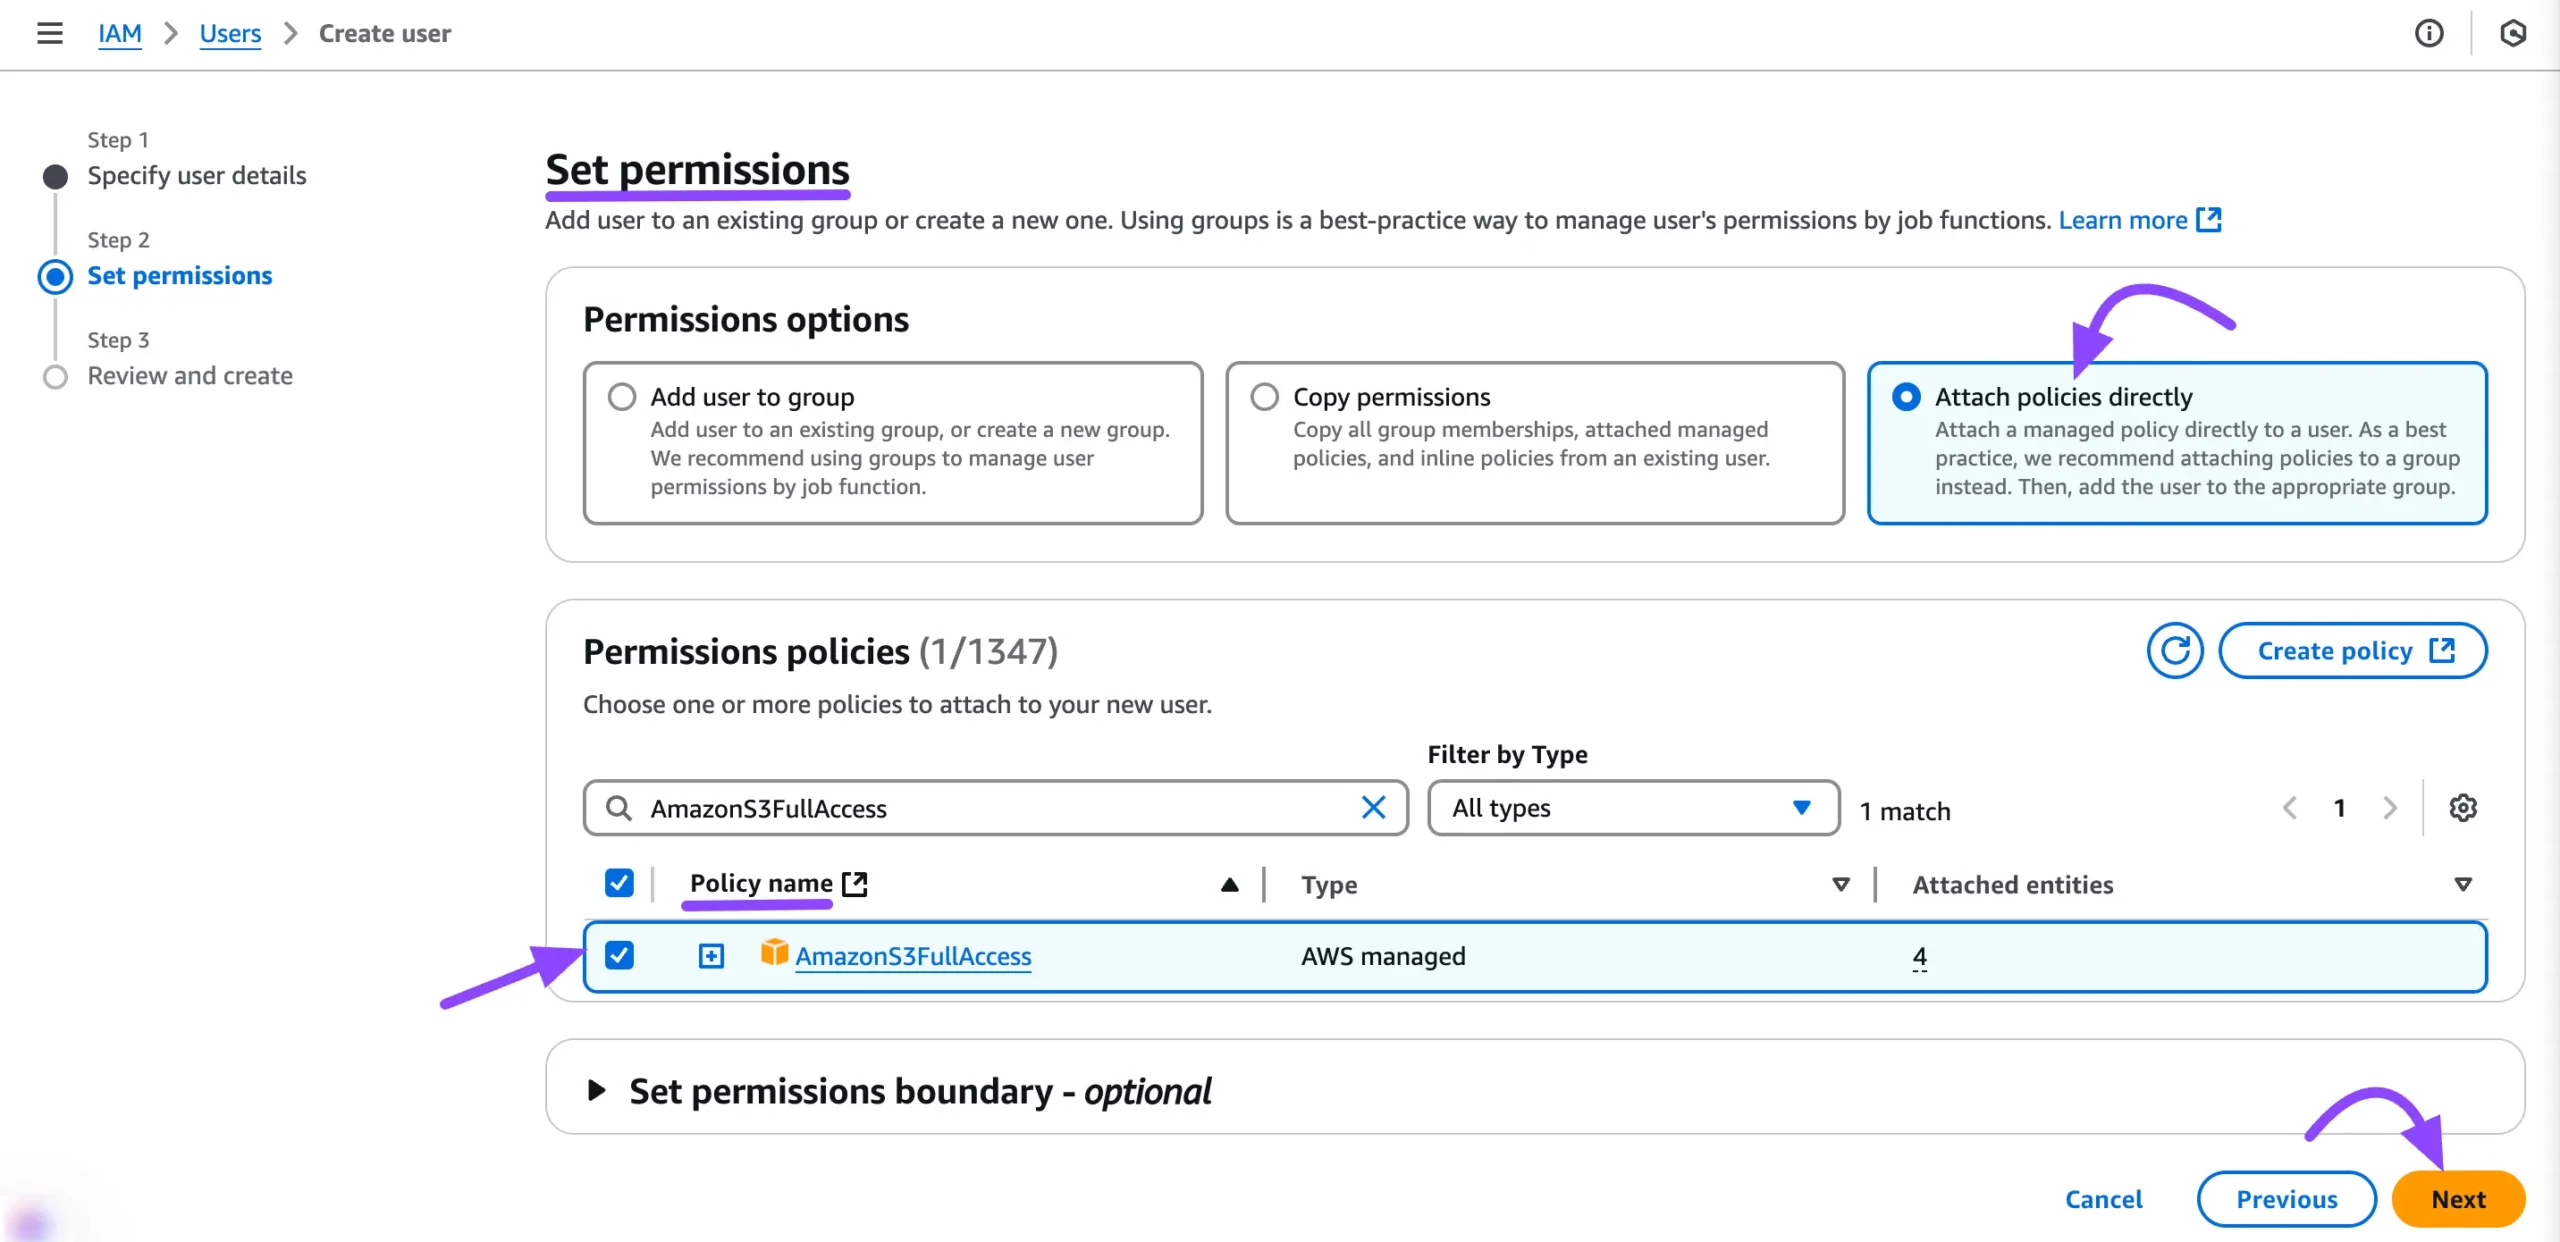Click the Policy name column header
Viewport: 2560px width, 1242px height.
tap(761, 883)
